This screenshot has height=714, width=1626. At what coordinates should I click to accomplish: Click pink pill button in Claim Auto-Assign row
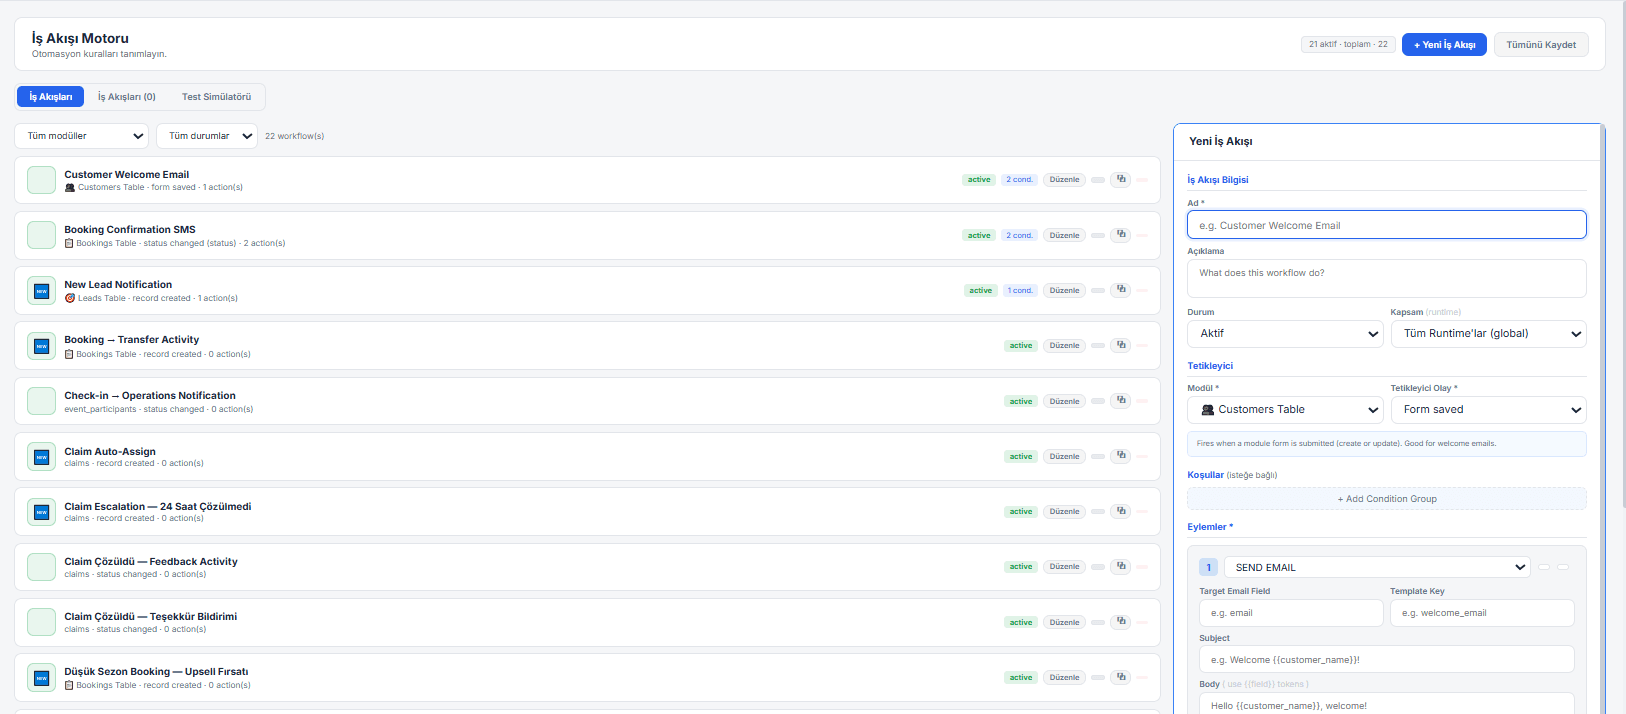point(1142,456)
